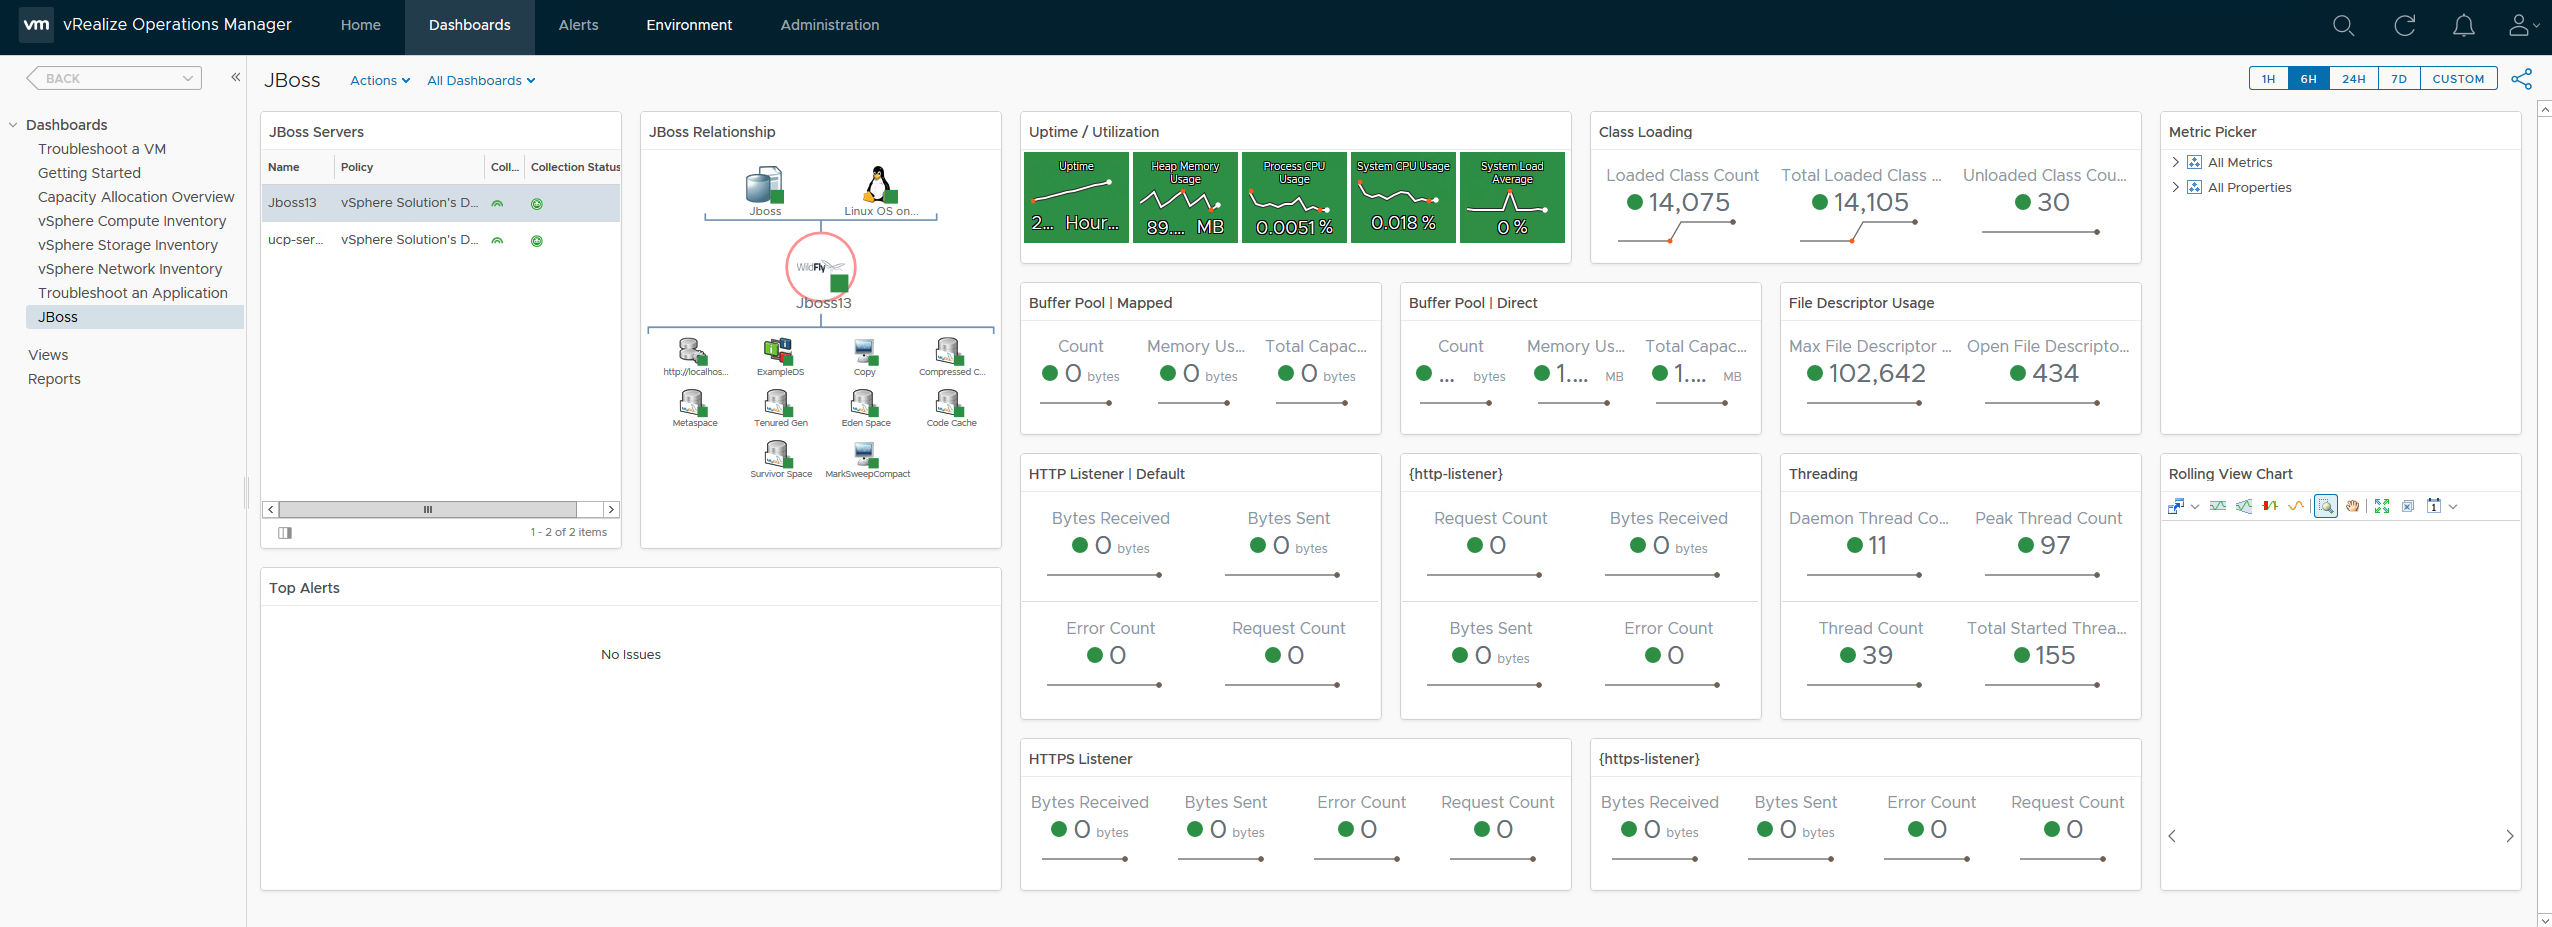Toggle the split view icon below JBoss Servers list

click(x=286, y=533)
